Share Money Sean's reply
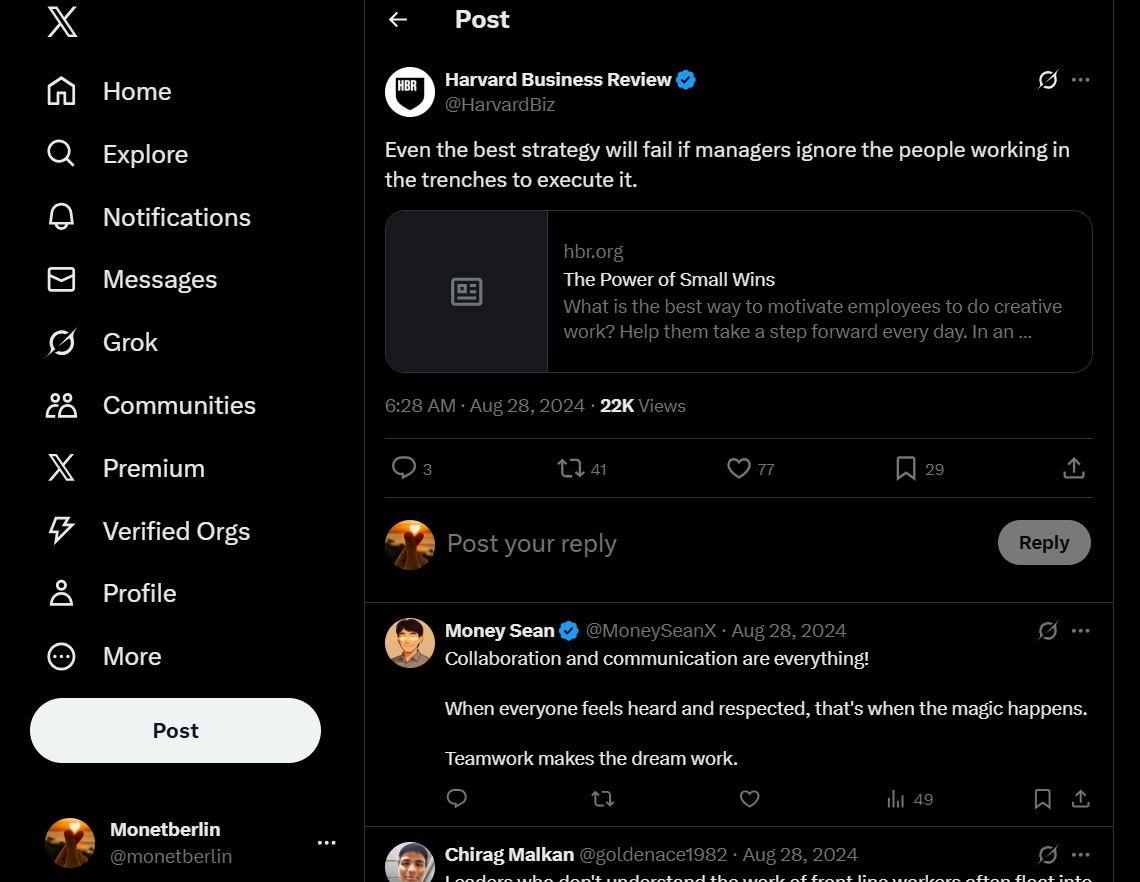This screenshot has height=882, width=1140. point(1080,799)
